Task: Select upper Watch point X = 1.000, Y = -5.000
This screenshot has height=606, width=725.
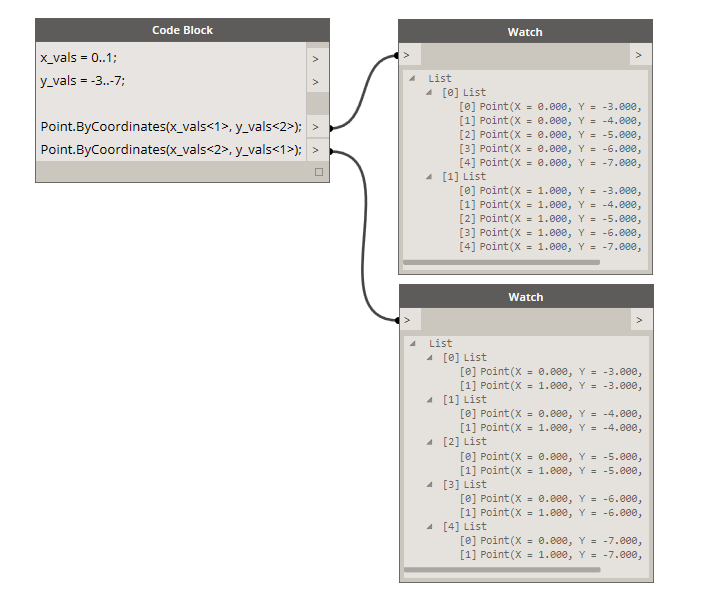Action: (550, 219)
